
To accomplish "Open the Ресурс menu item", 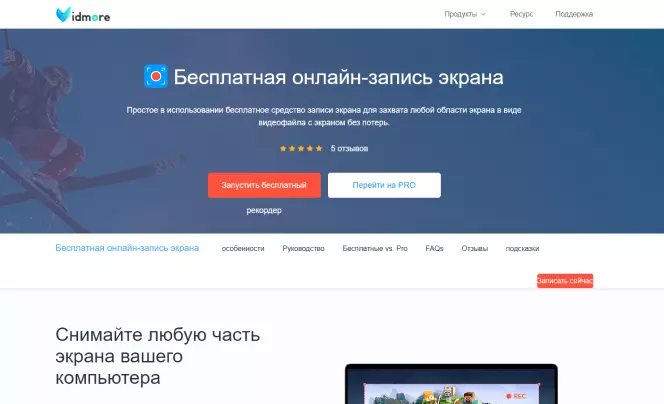I will [521, 14].
